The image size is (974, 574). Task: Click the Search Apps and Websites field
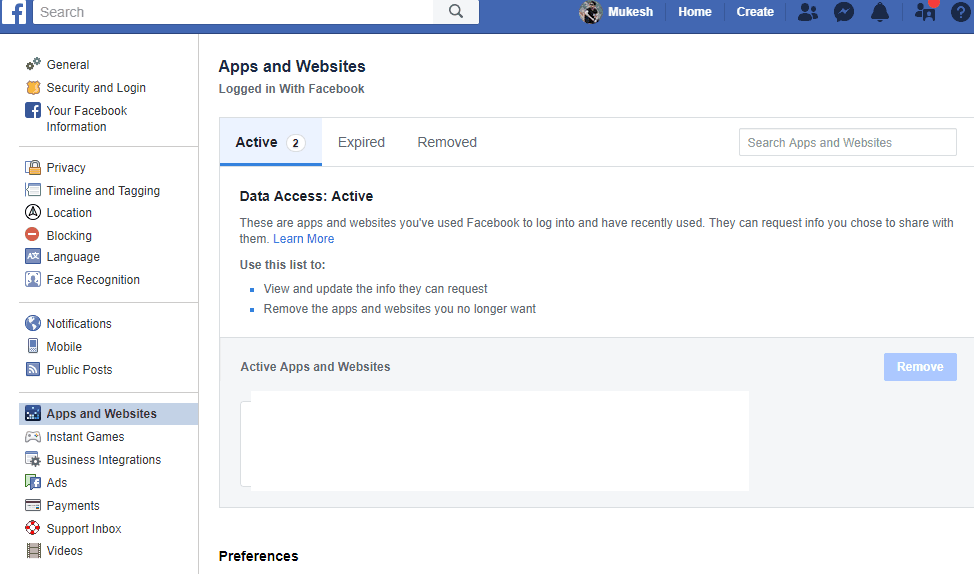pos(847,142)
